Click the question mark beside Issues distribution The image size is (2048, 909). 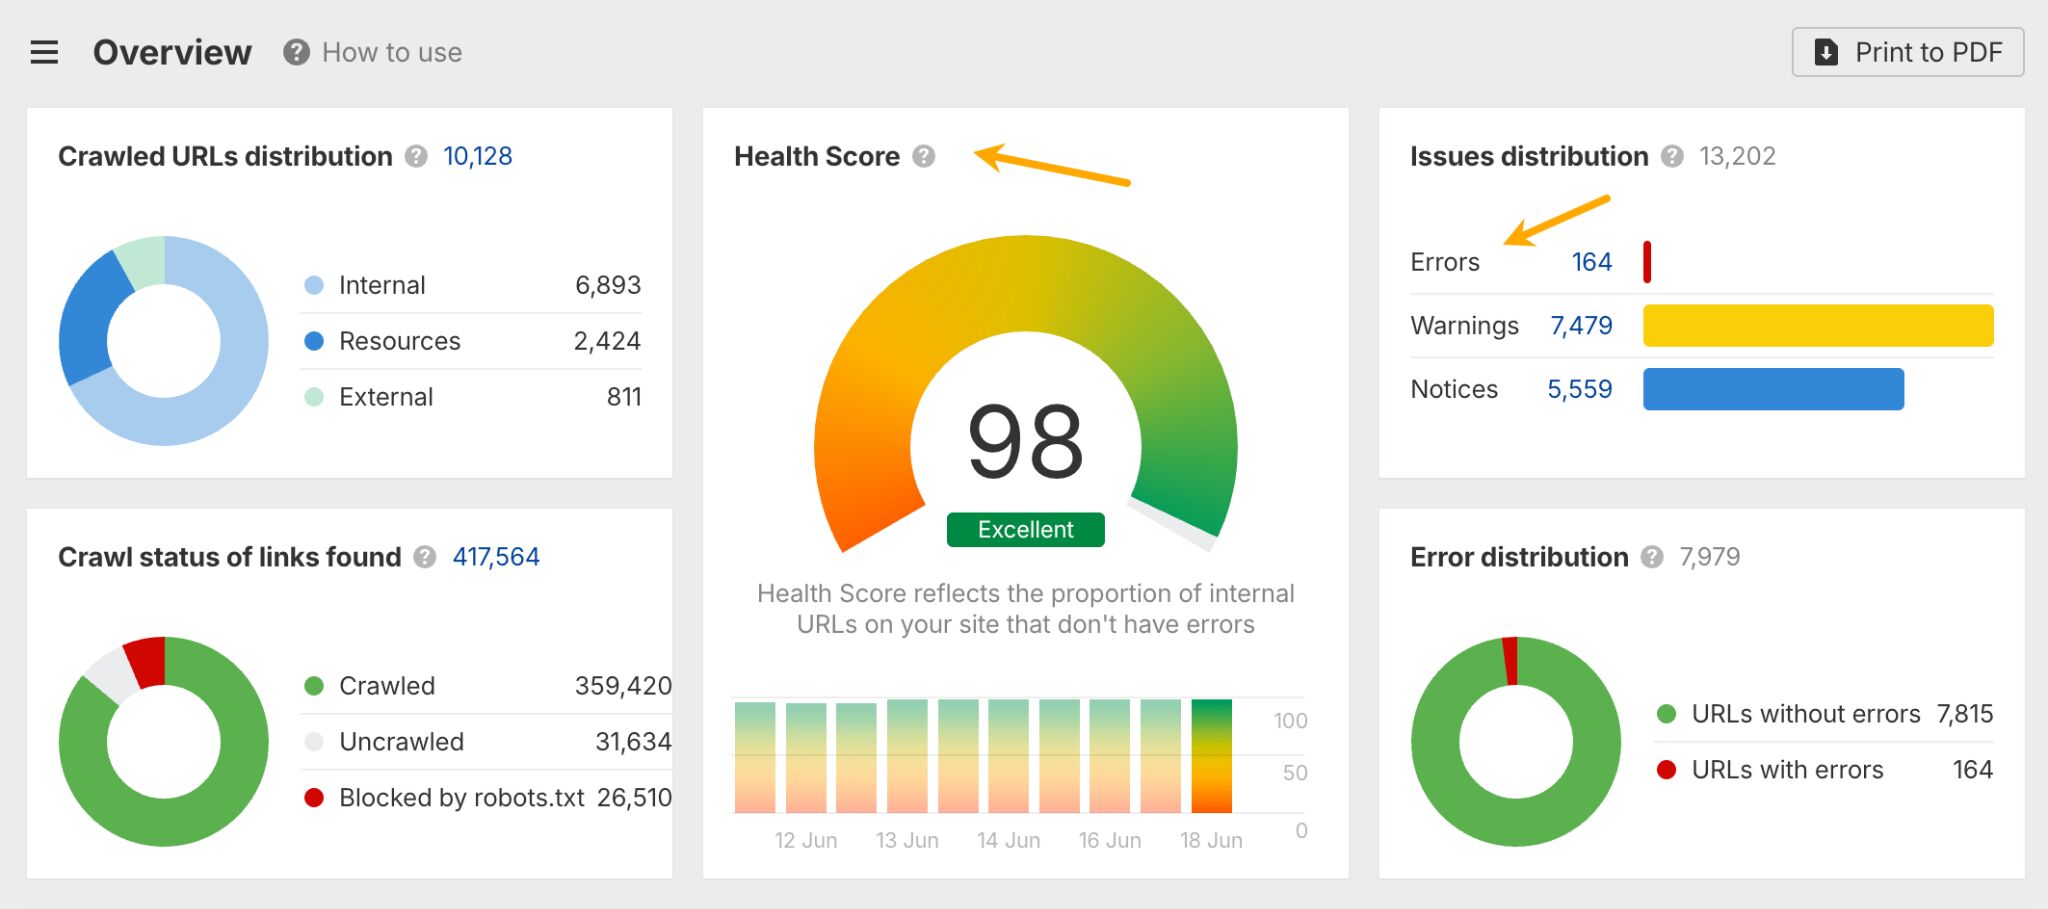click(x=1670, y=157)
